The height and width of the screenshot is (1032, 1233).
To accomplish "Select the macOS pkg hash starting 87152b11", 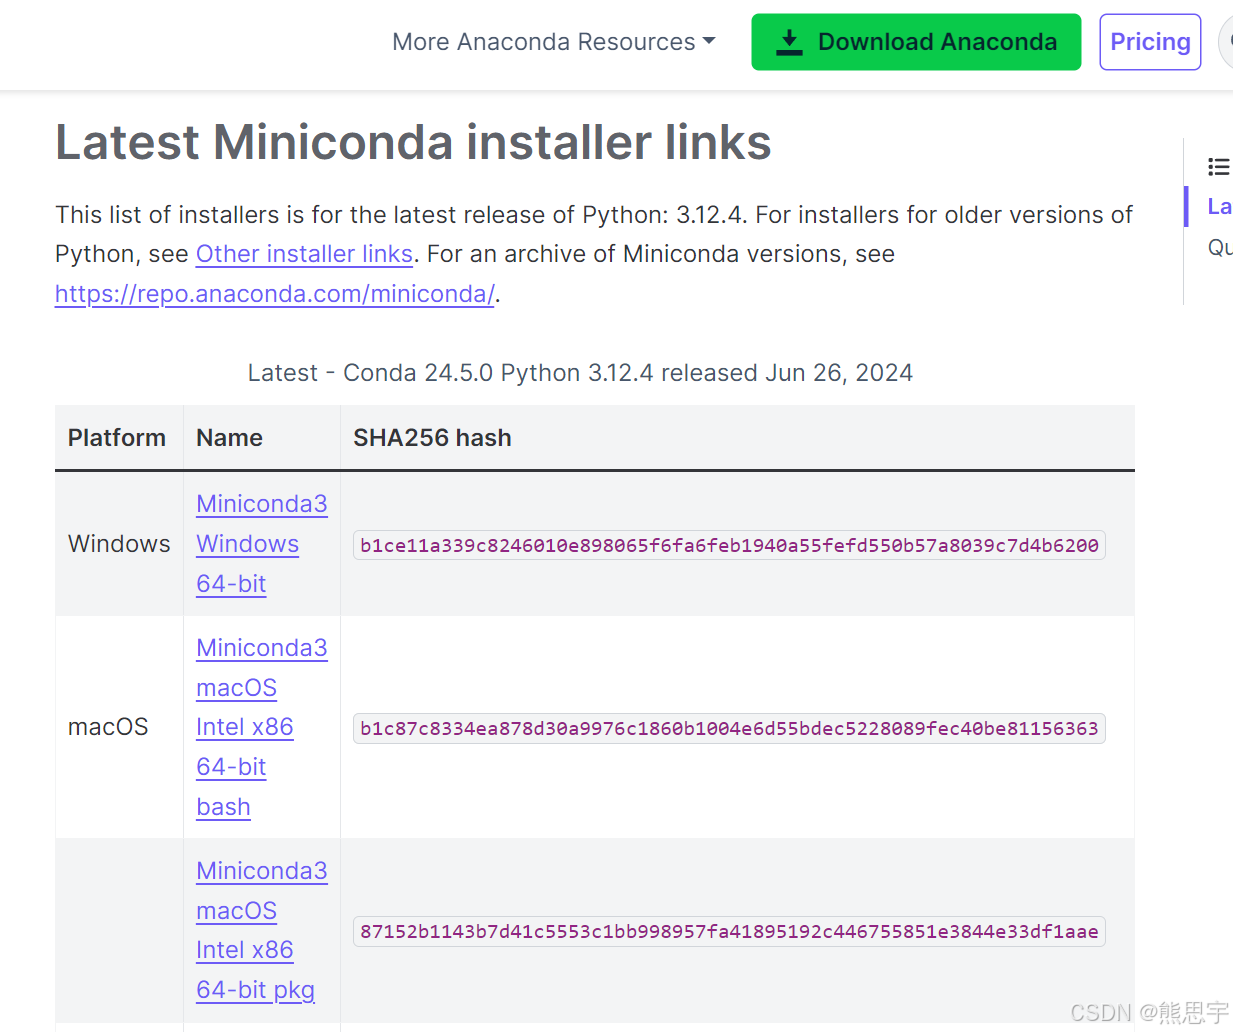I will 729,931.
